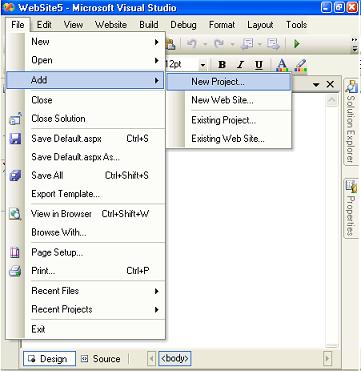361x371 pixels.
Task: Click the Save All icon
Action: (15, 175)
